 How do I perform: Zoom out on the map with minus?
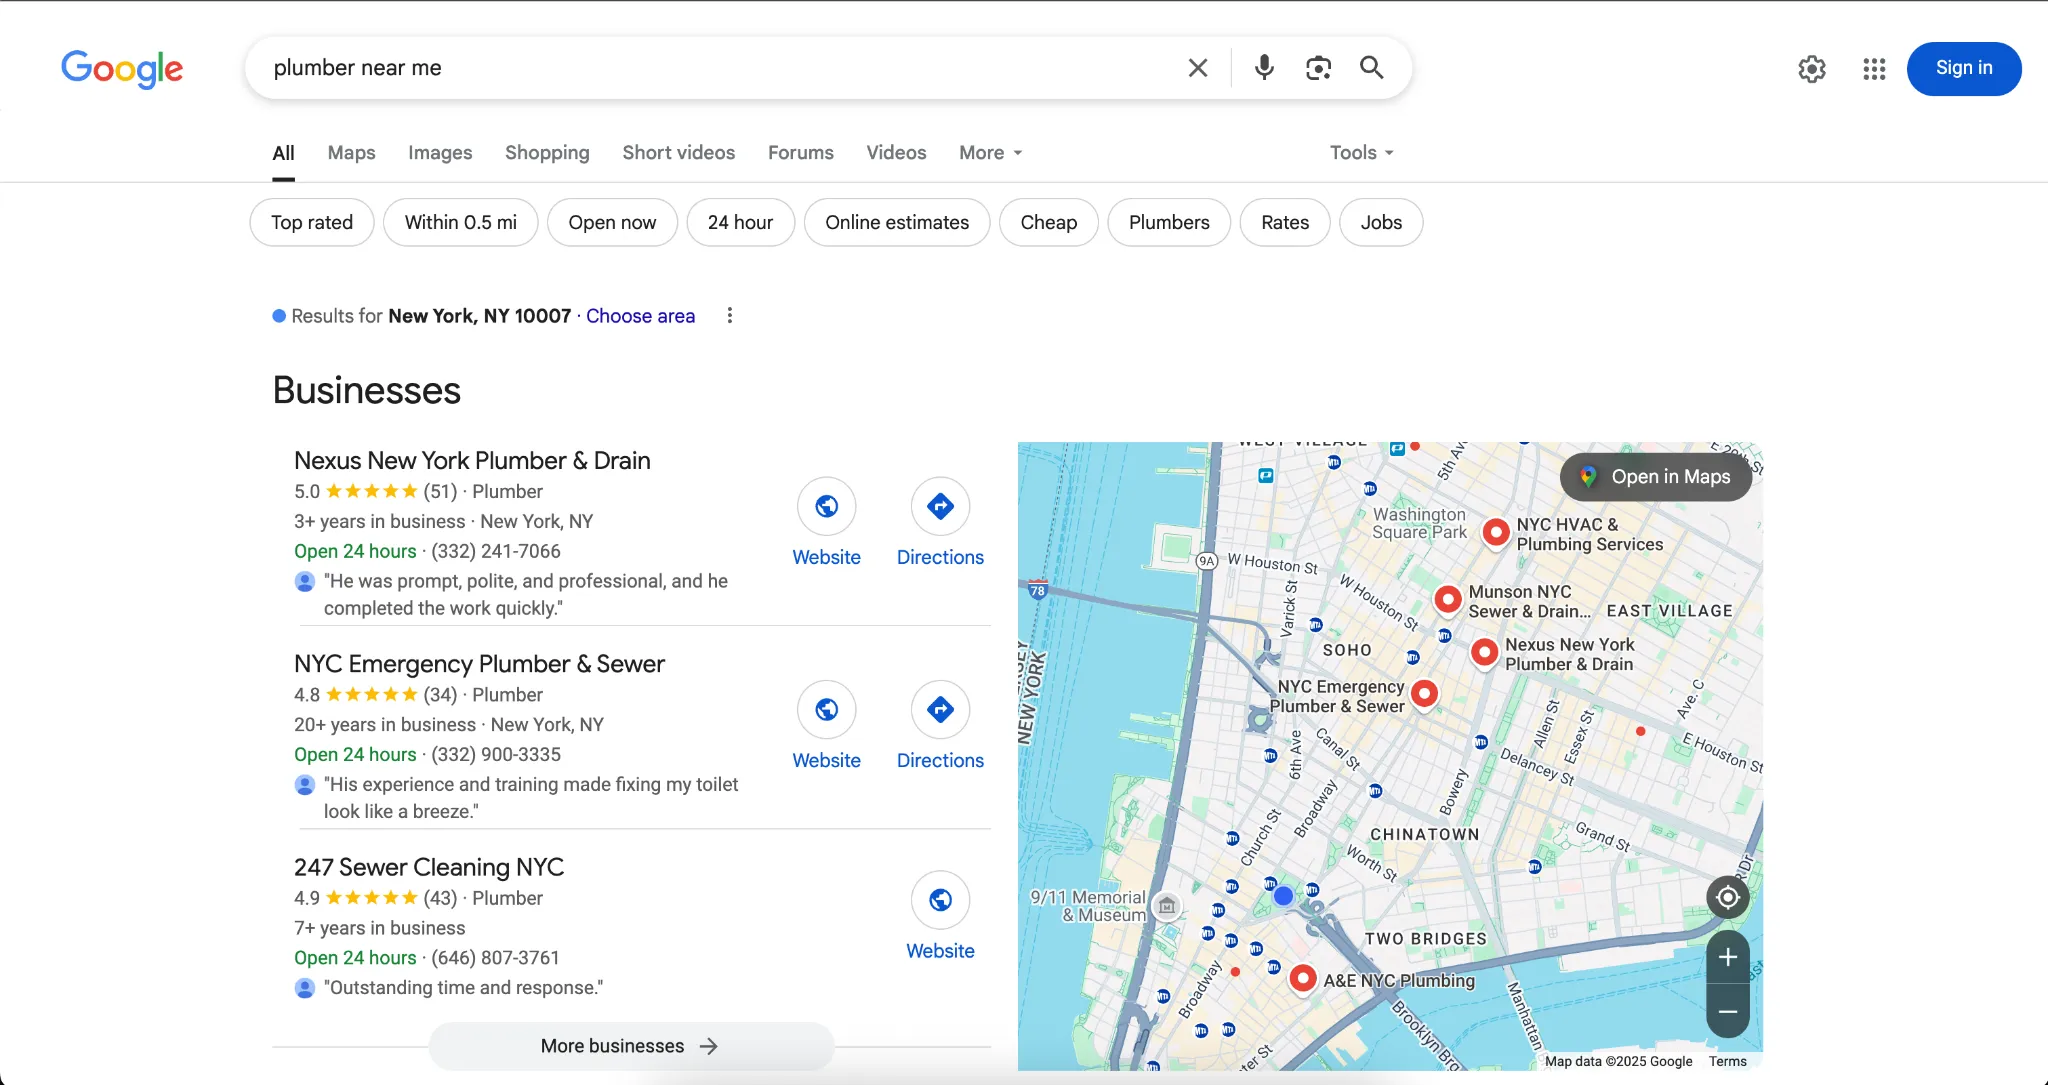1727,1011
